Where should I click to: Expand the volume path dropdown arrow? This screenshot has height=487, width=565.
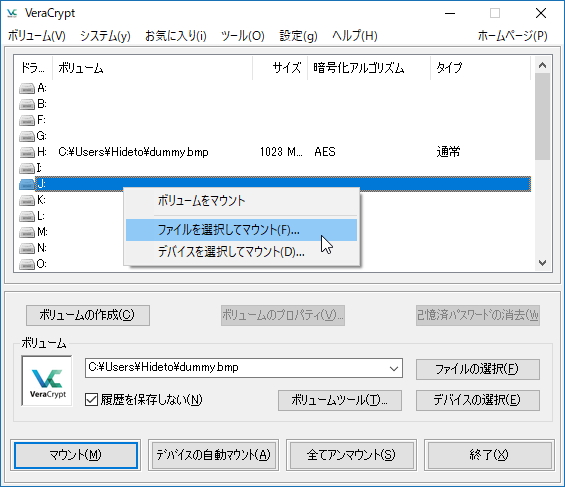point(393,368)
